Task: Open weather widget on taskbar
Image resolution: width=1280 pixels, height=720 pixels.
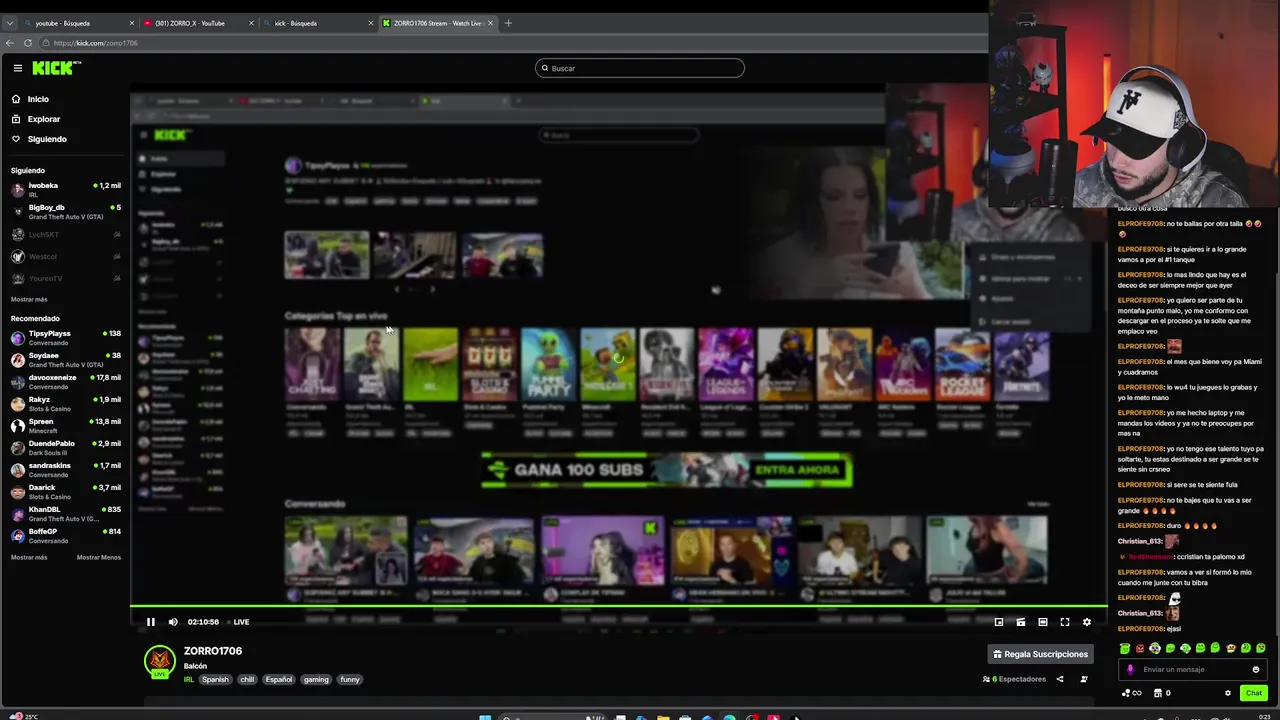Action: [22, 716]
